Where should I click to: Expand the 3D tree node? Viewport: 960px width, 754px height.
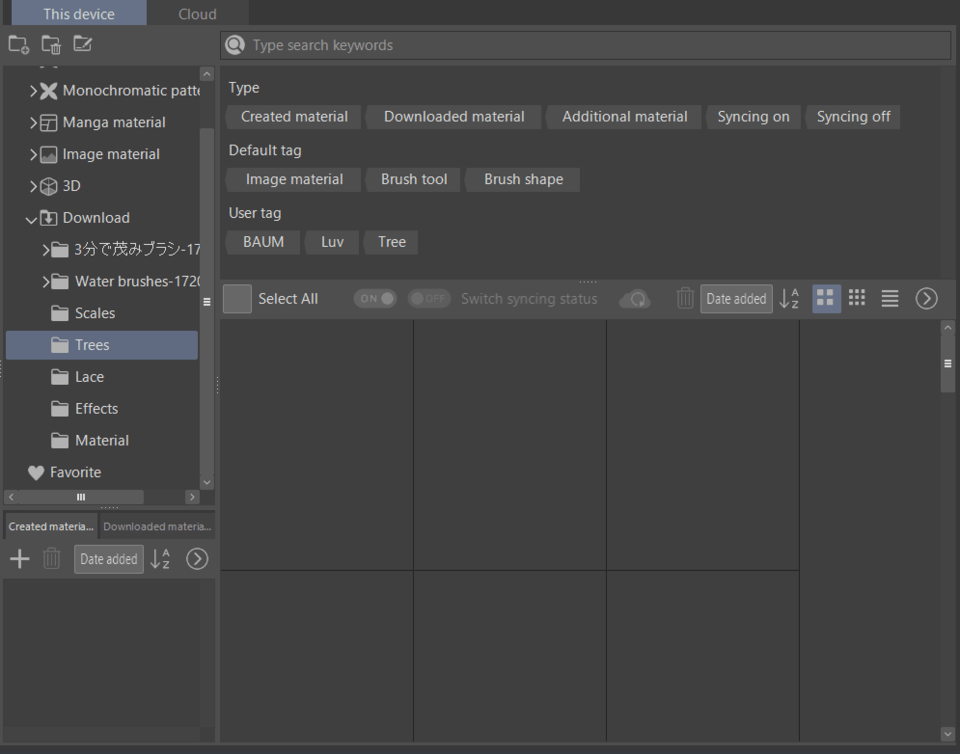coord(33,186)
